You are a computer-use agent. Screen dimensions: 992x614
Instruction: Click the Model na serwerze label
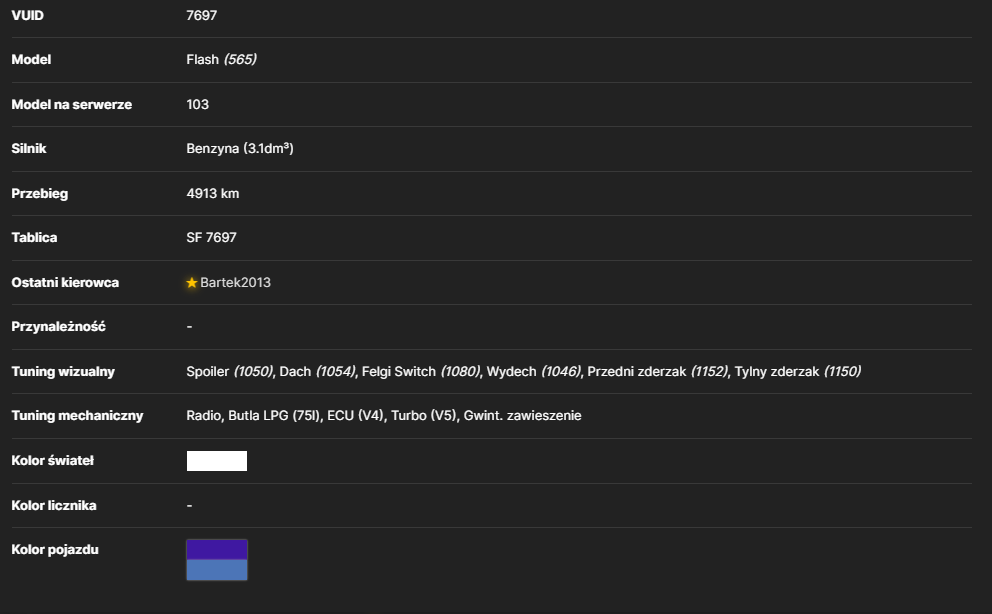(x=71, y=104)
